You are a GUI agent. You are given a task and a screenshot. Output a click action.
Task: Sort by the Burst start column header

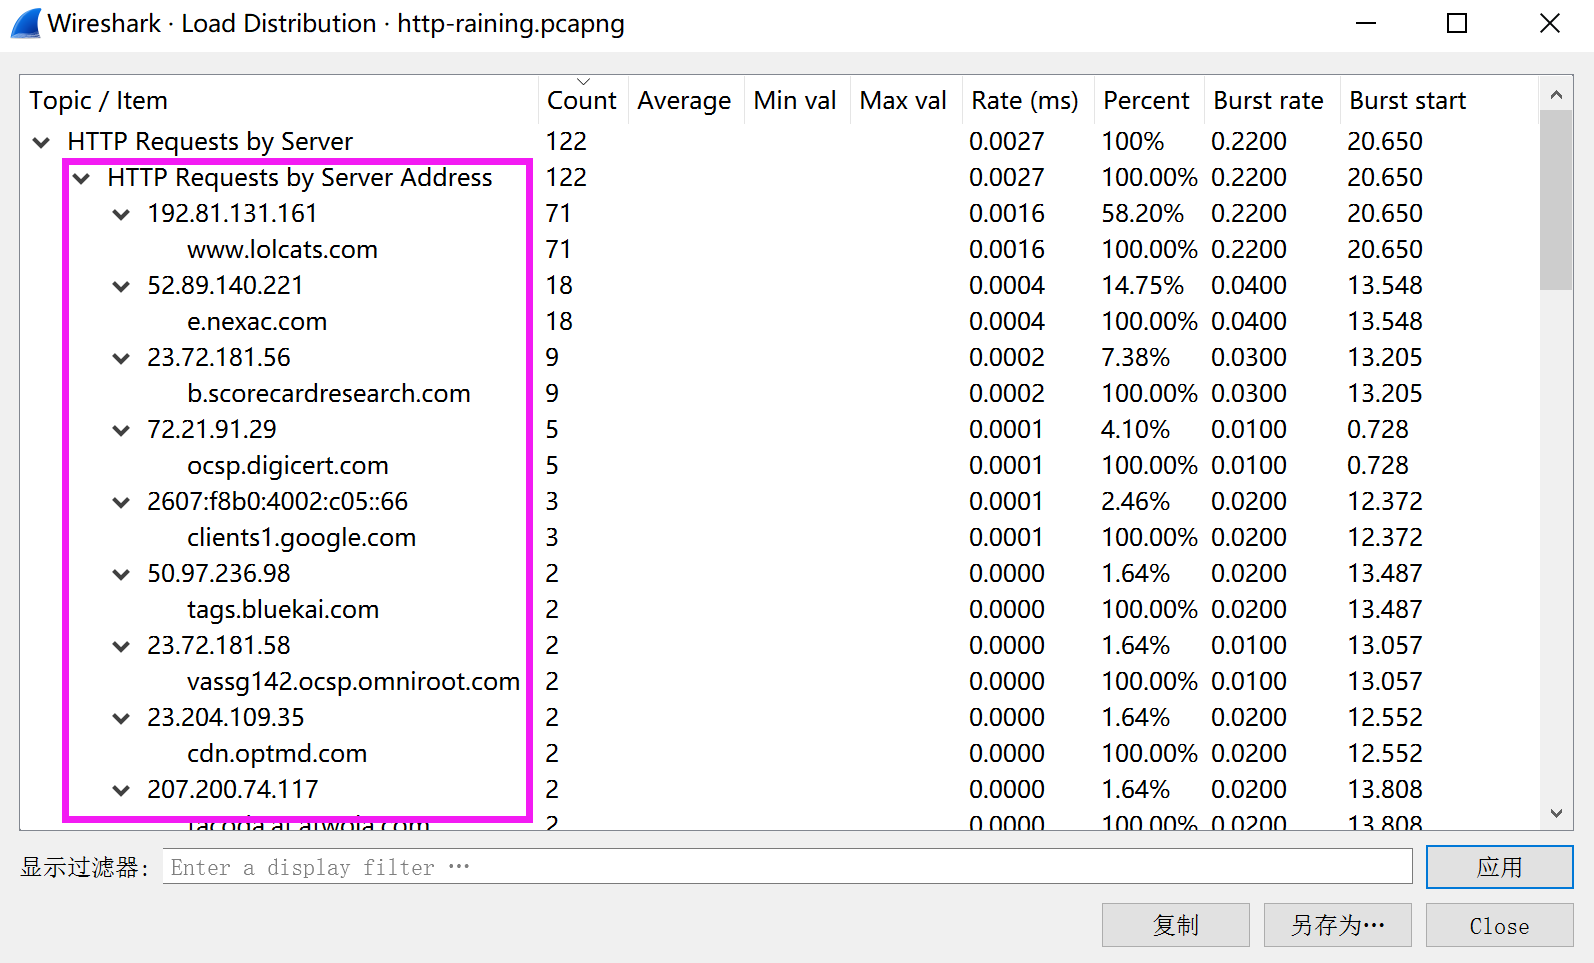point(1439,100)
